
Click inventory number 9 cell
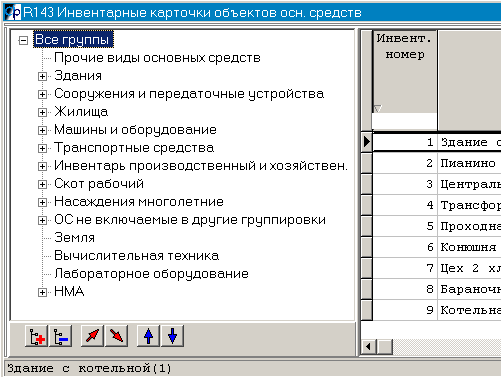pos(405,310)
